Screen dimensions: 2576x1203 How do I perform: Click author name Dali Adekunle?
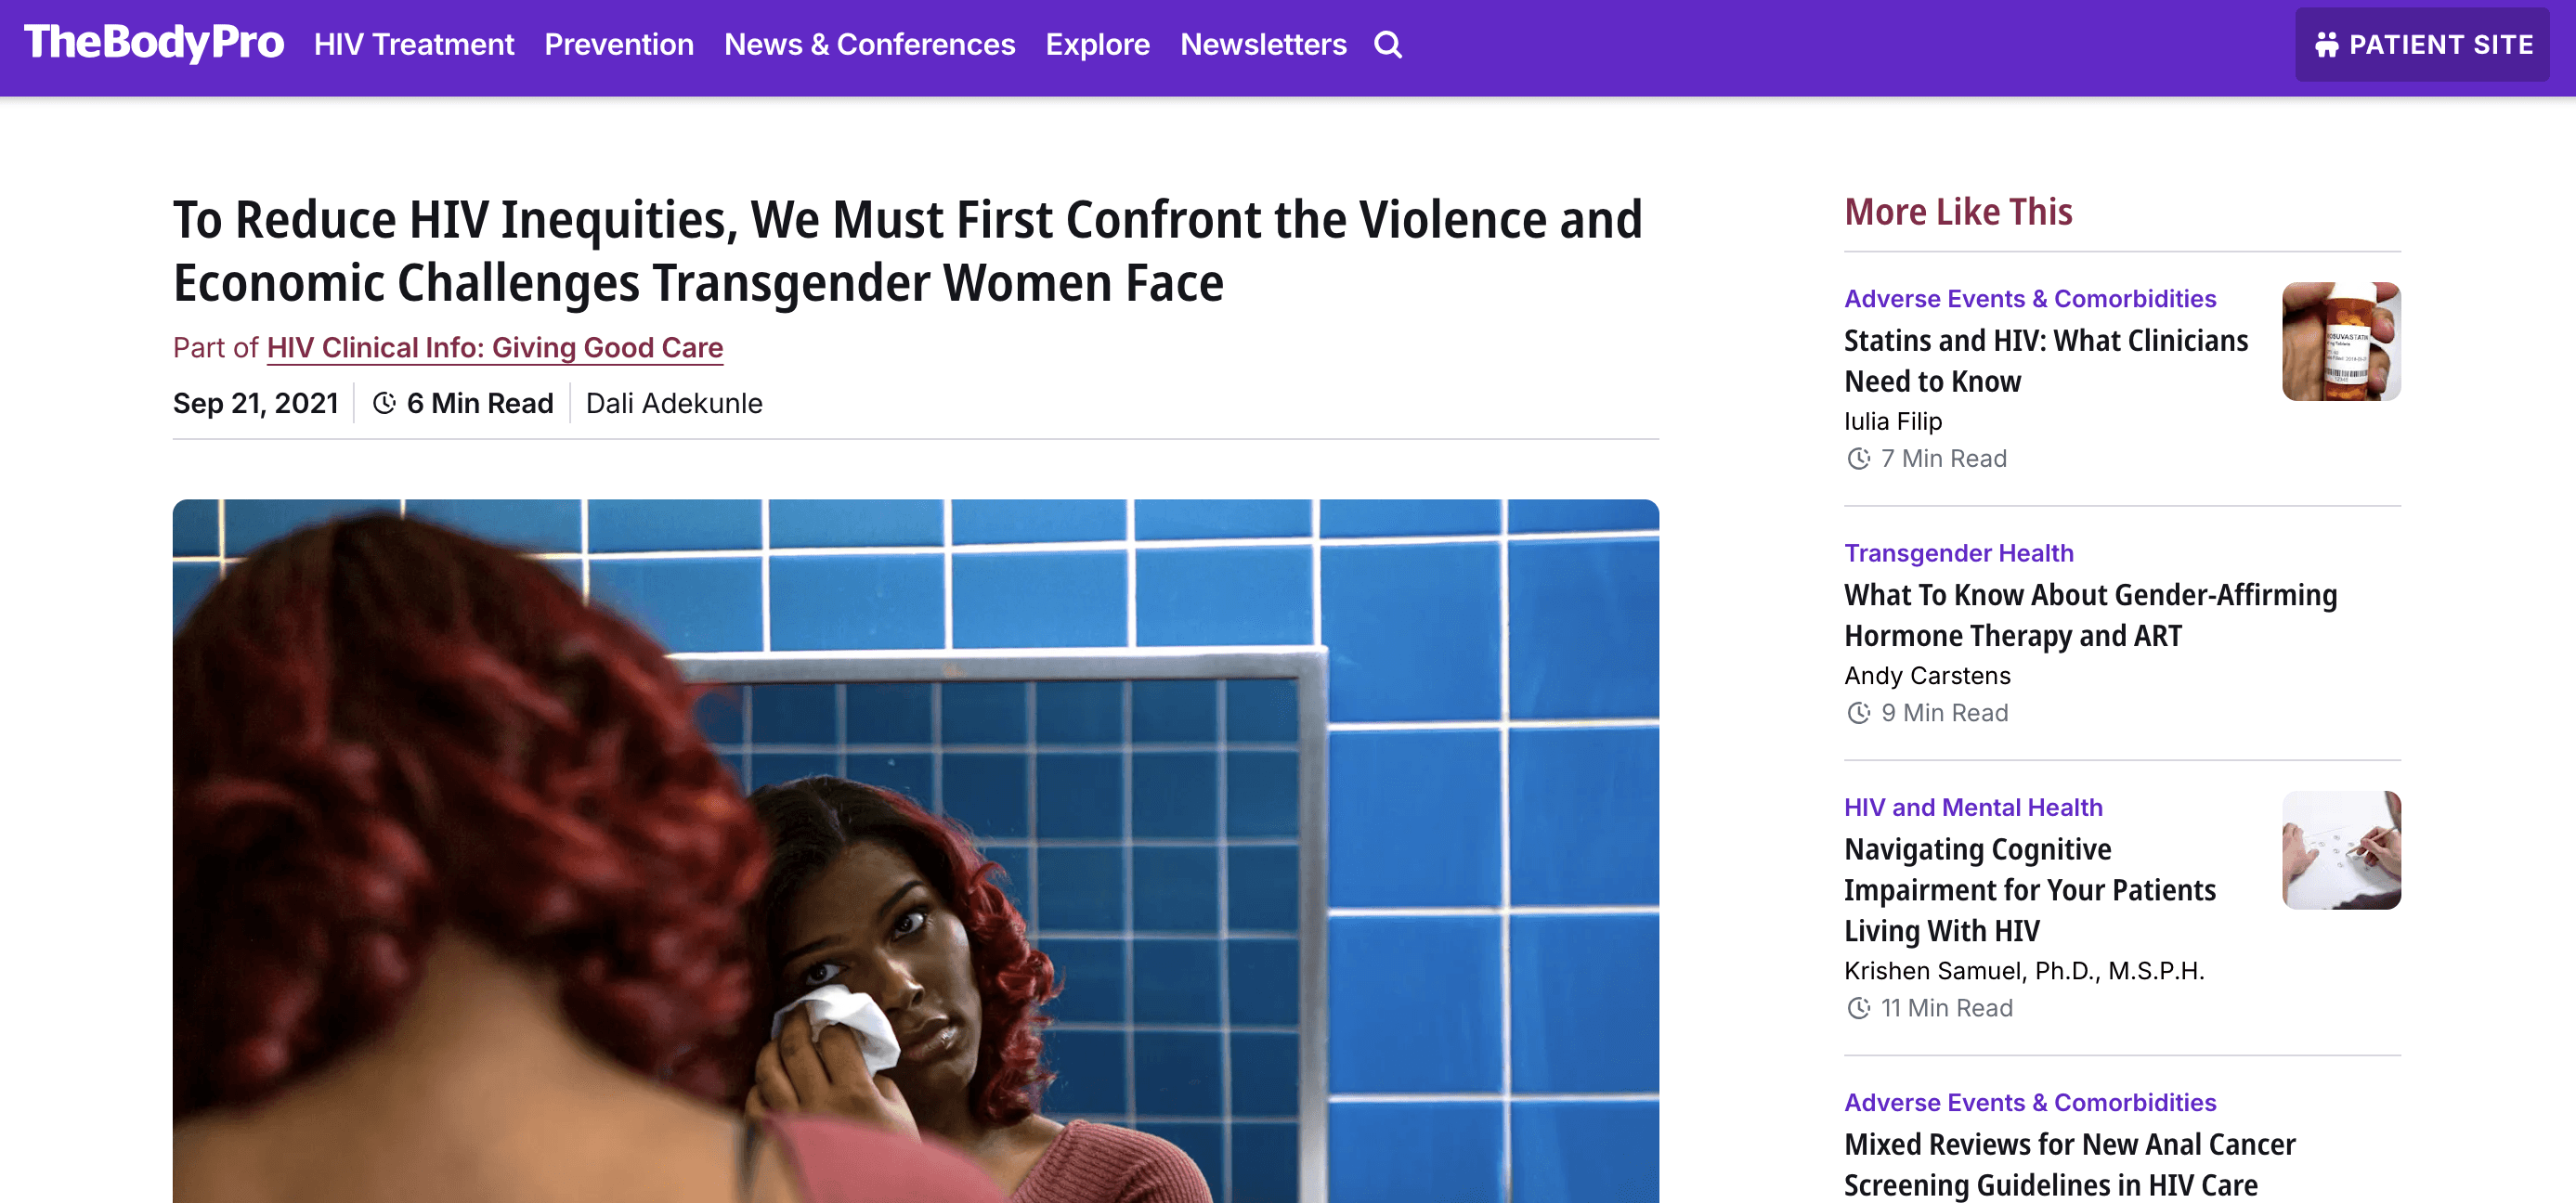673,403
